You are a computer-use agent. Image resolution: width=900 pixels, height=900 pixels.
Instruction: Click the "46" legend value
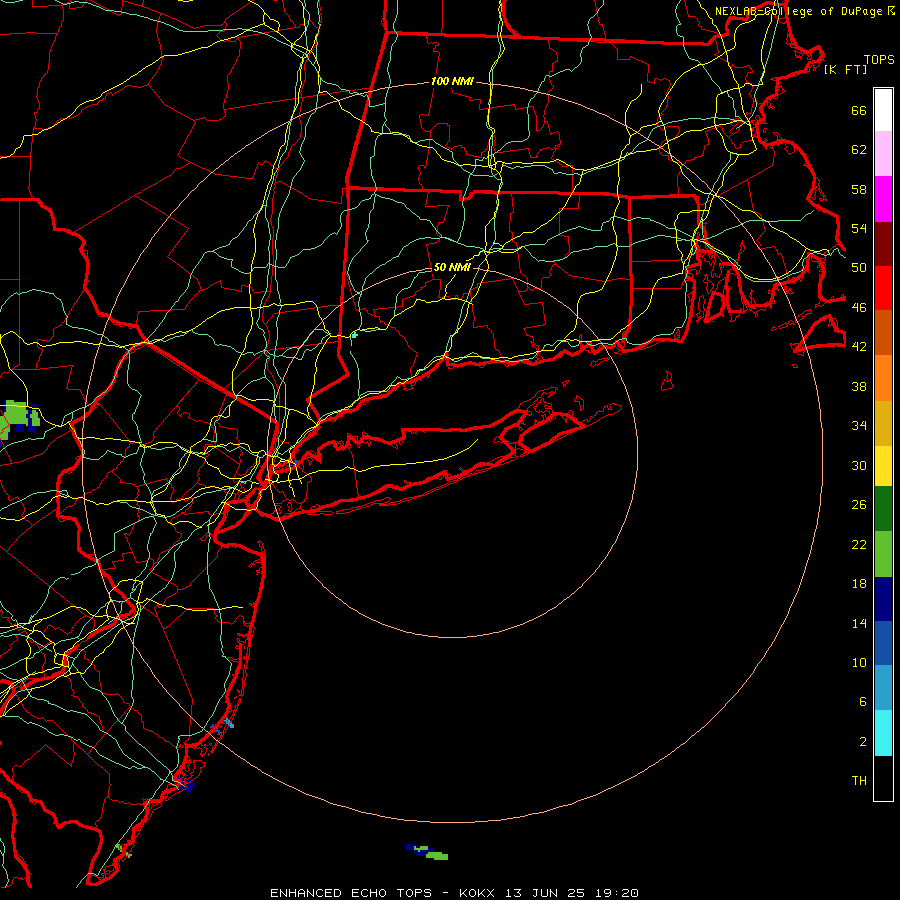click(x=859, y=308)
